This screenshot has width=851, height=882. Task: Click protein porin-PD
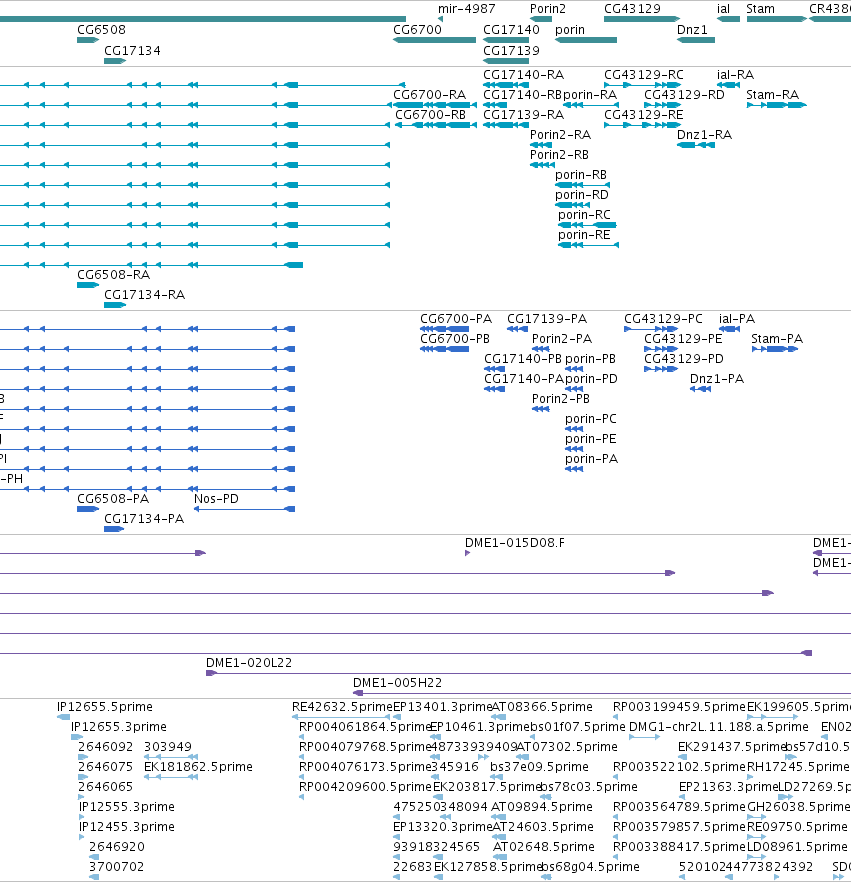[x=574, y=389]
